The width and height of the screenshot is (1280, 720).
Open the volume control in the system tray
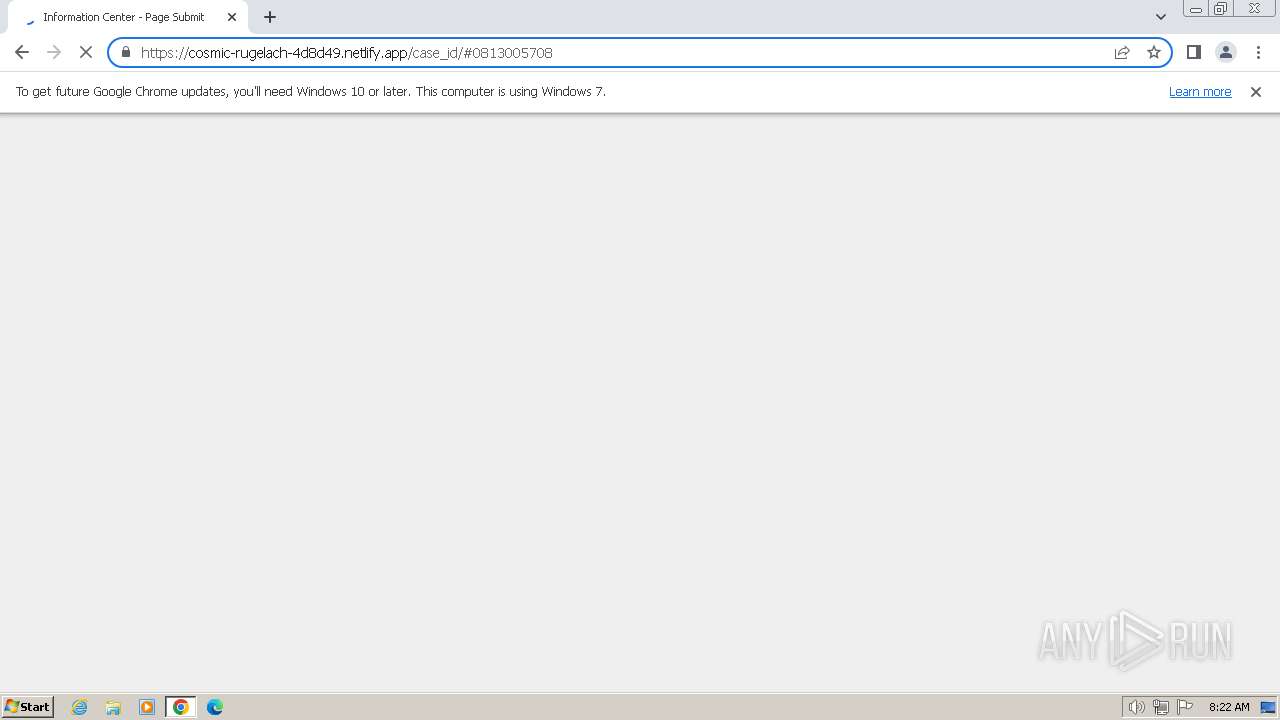[x=1136, y=707]
